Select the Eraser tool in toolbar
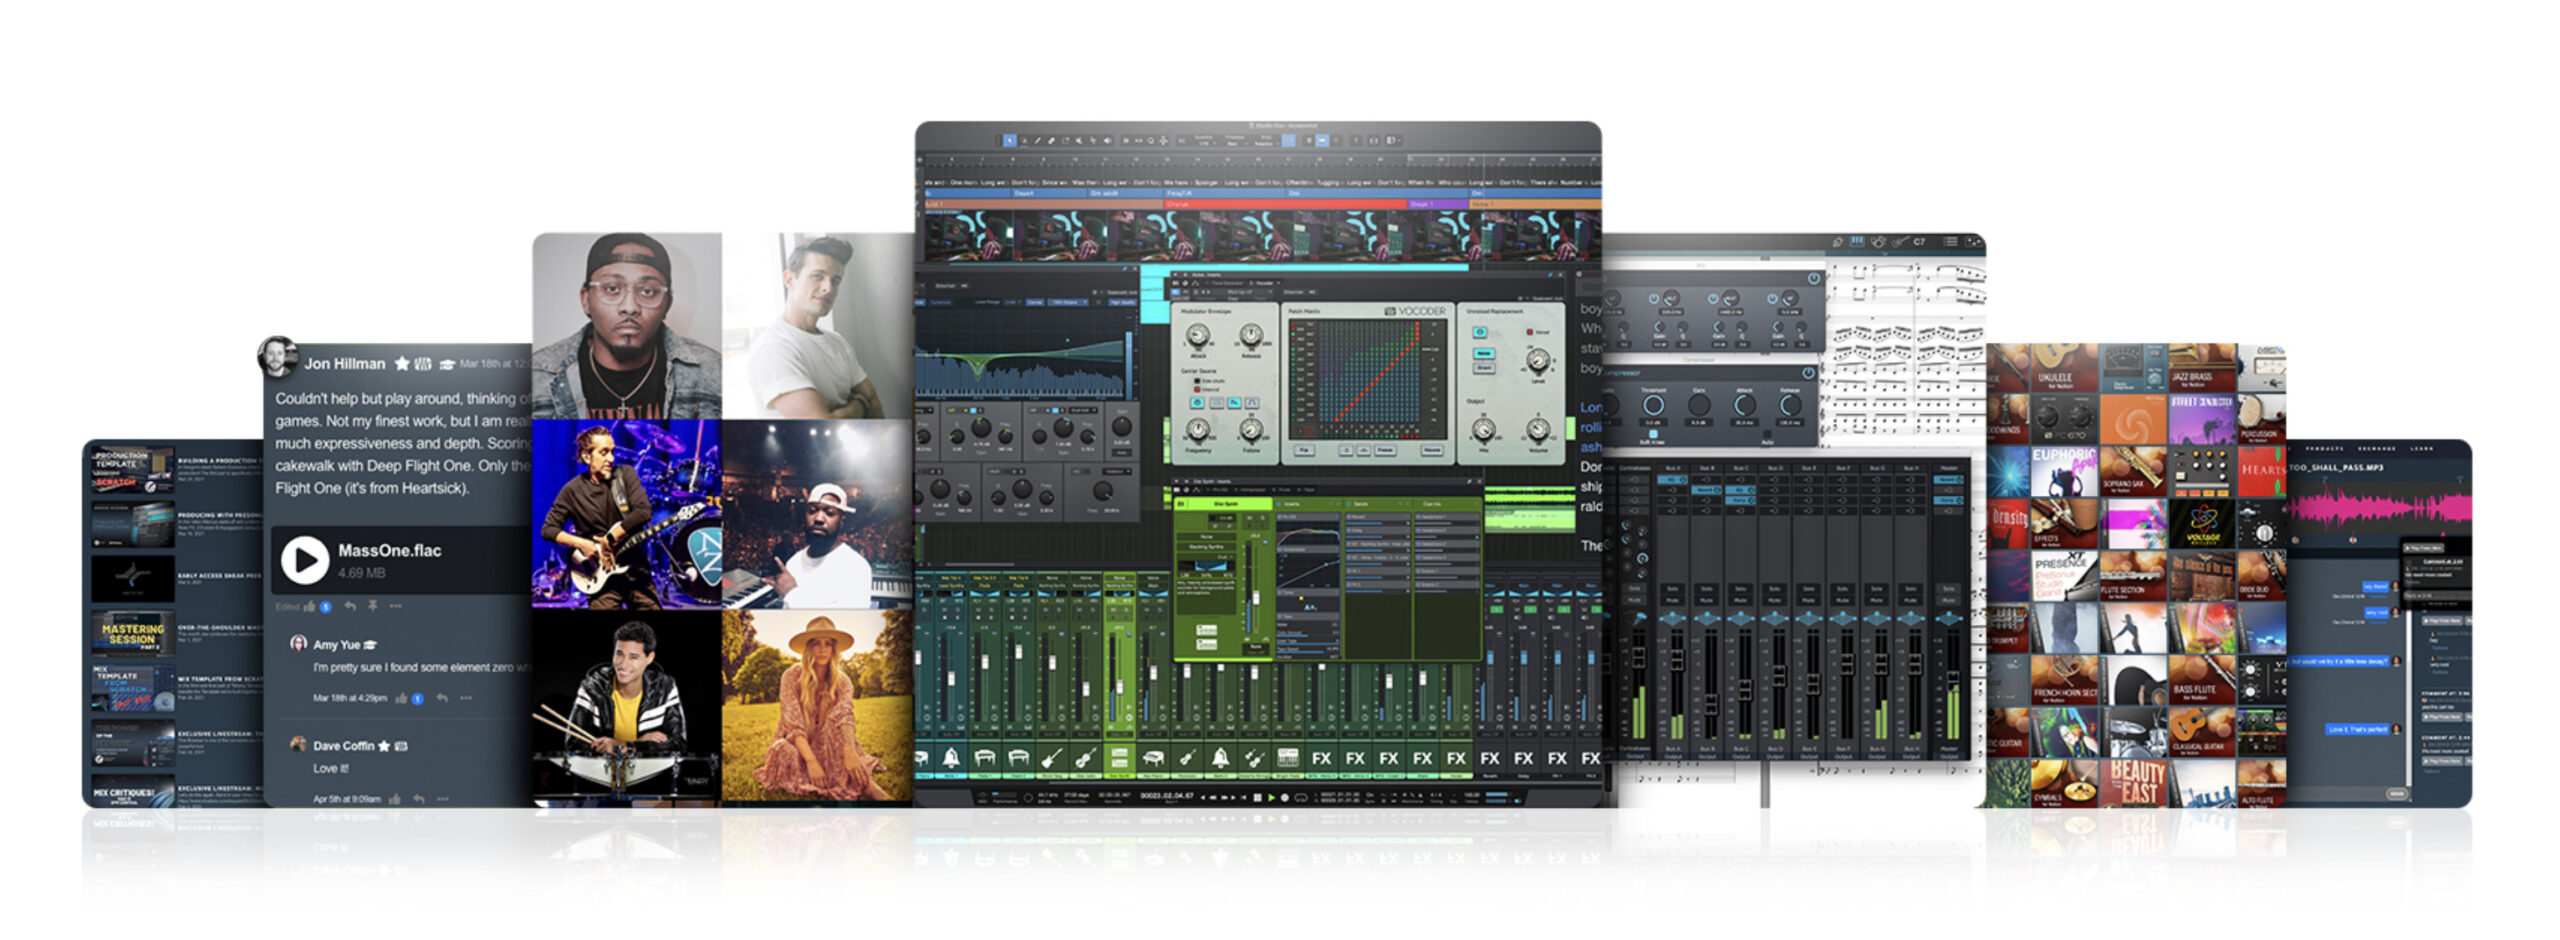This screenshot has height=940, width=2560. (1051, 140)
